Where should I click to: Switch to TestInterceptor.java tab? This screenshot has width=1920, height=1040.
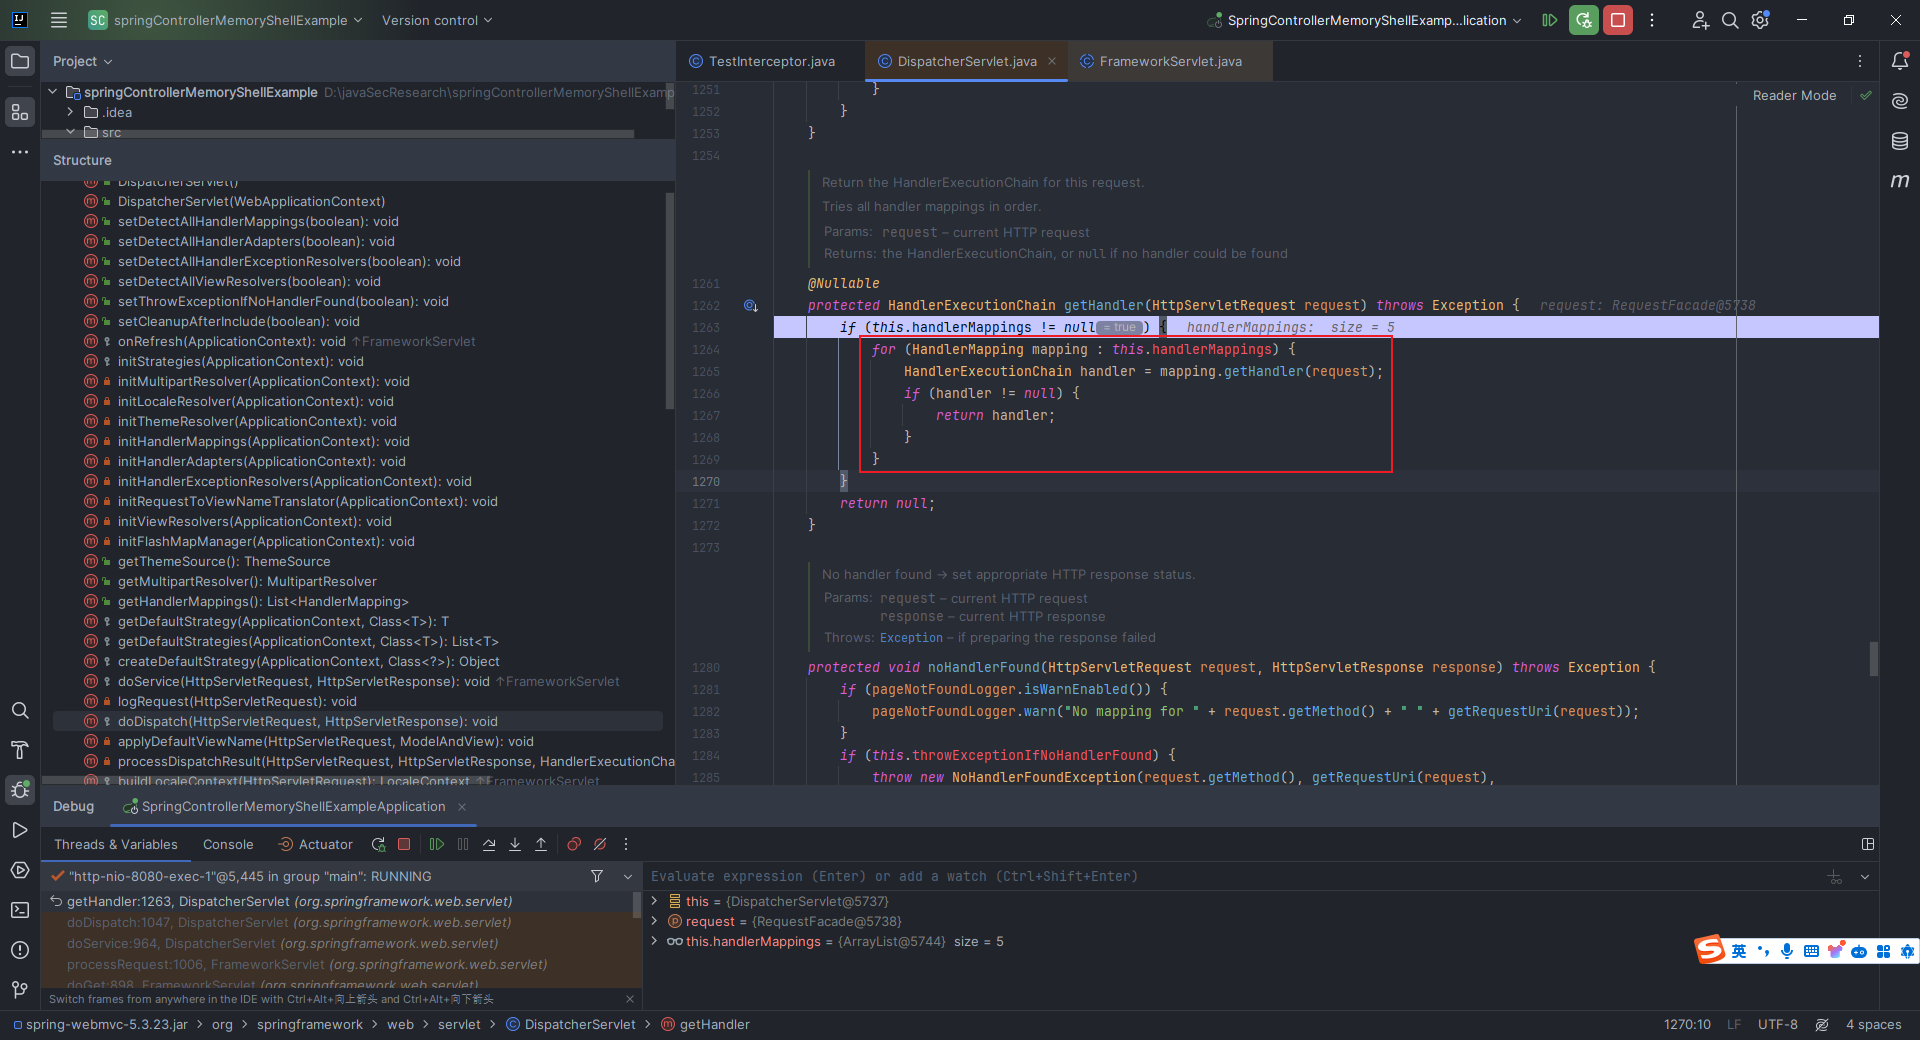(762, 61)
